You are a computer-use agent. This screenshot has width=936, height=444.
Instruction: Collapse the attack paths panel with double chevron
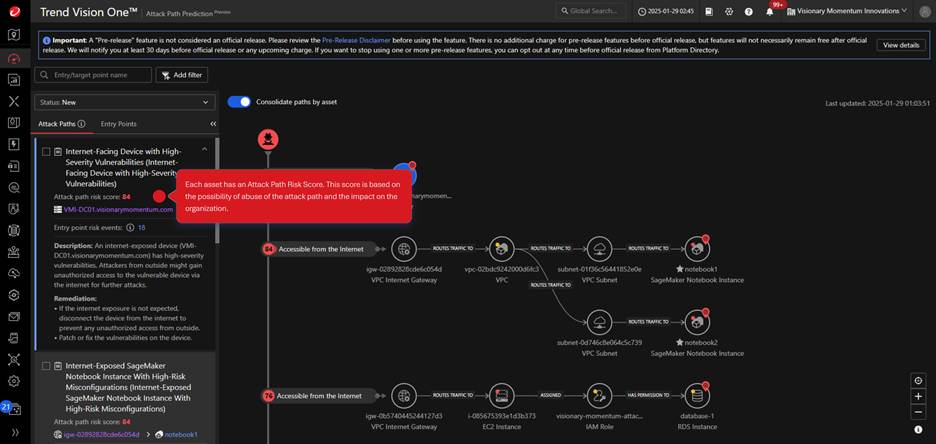click(x=213, y=124)
